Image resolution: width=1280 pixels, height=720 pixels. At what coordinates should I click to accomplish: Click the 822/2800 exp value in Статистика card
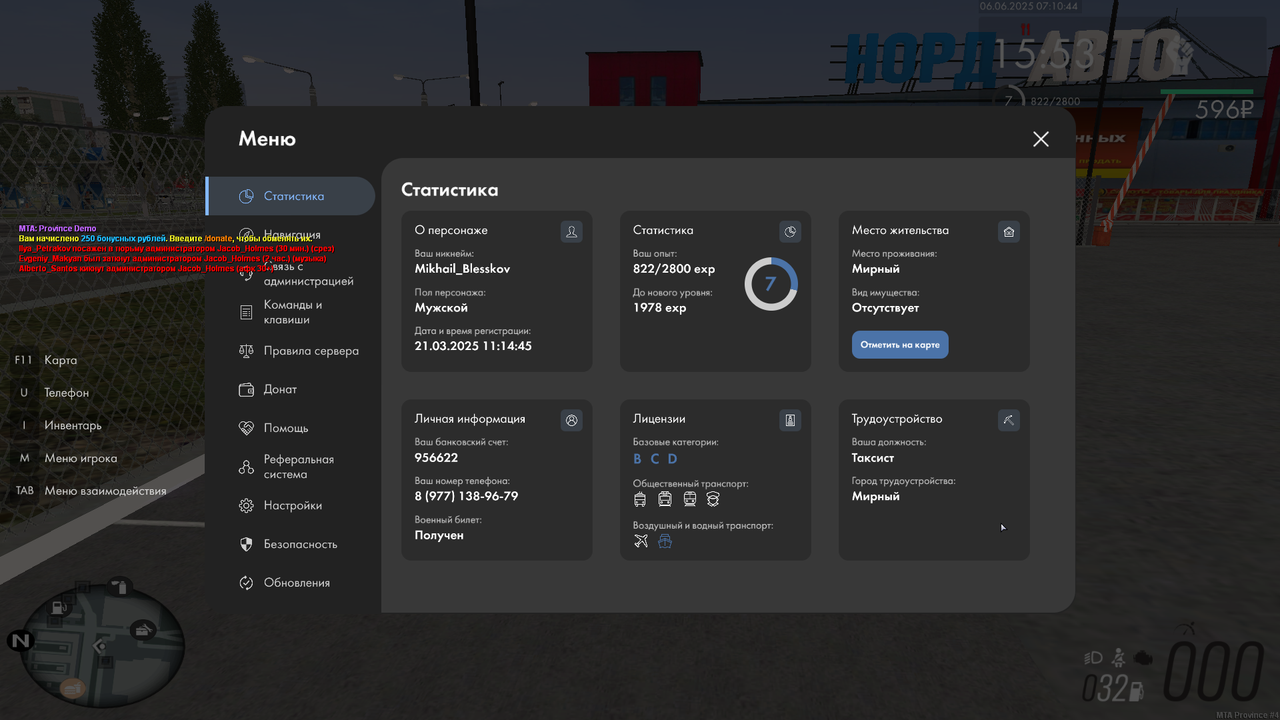click(674, 269)
